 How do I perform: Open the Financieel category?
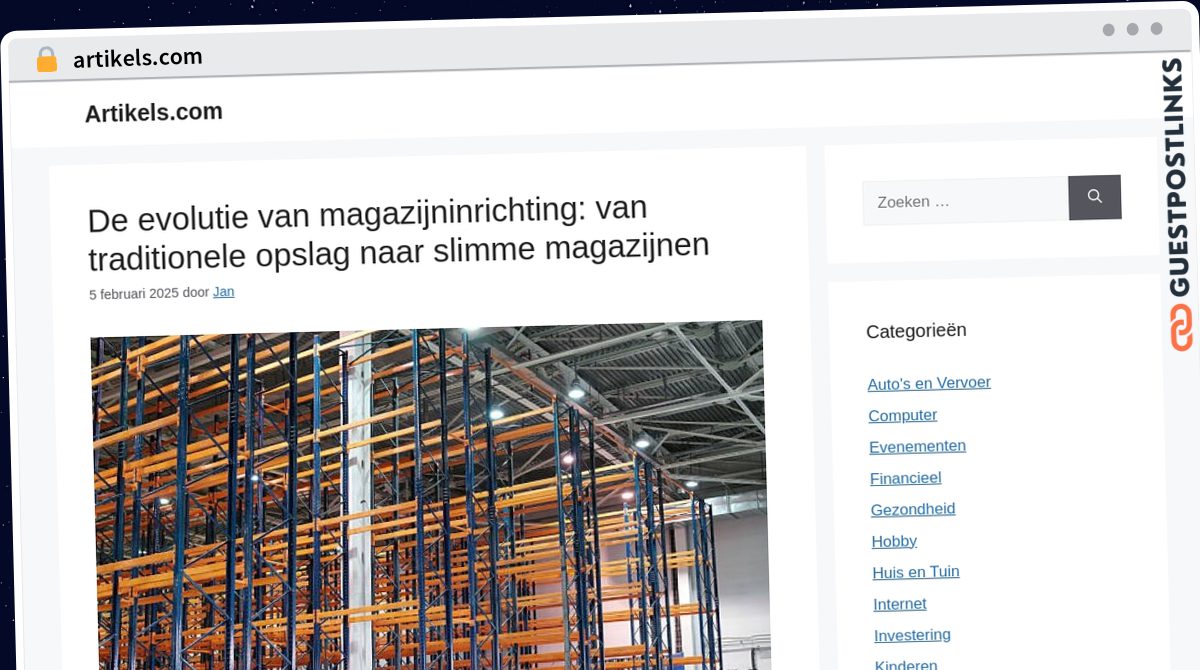906,478
